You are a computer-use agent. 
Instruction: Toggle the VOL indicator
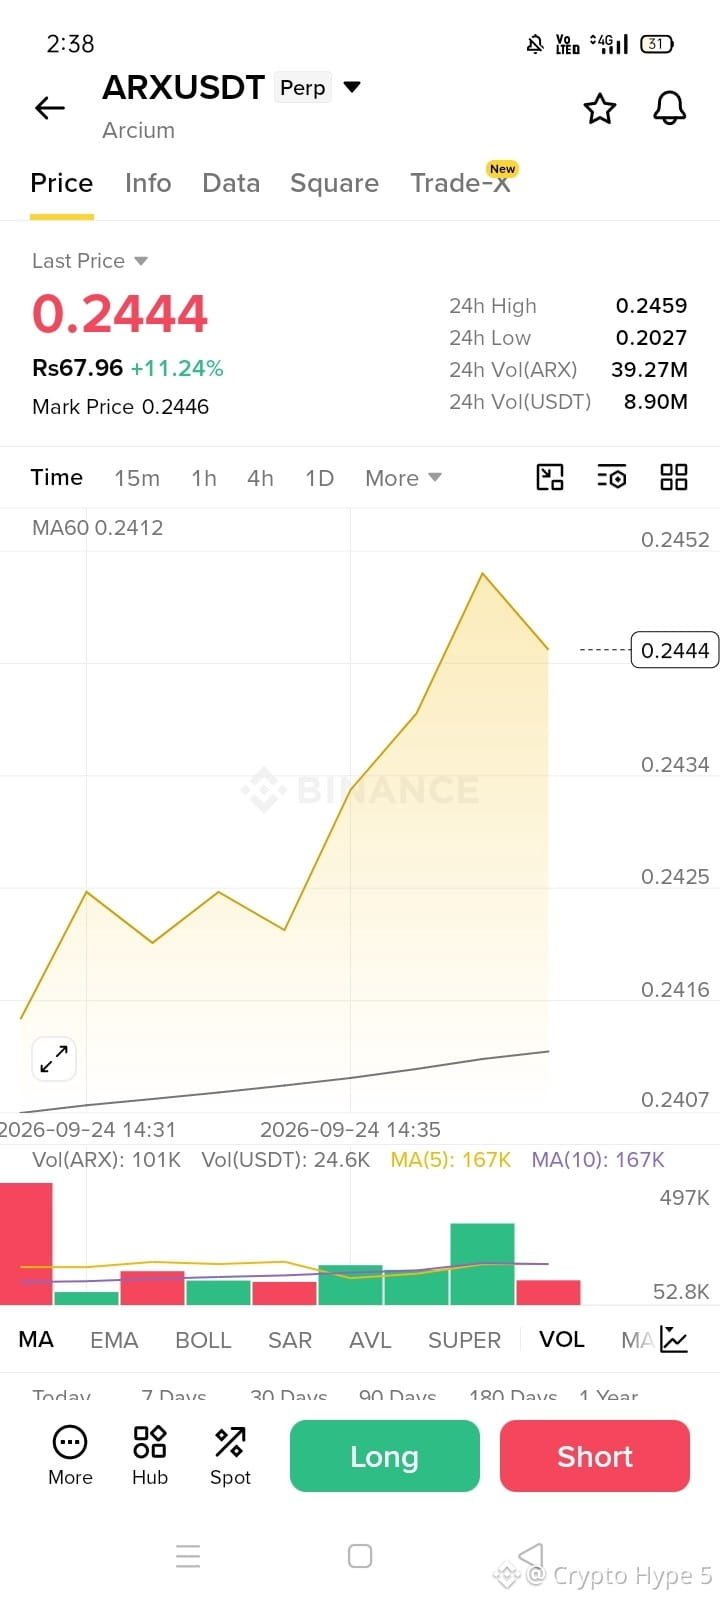click(x=562, y=1339)
